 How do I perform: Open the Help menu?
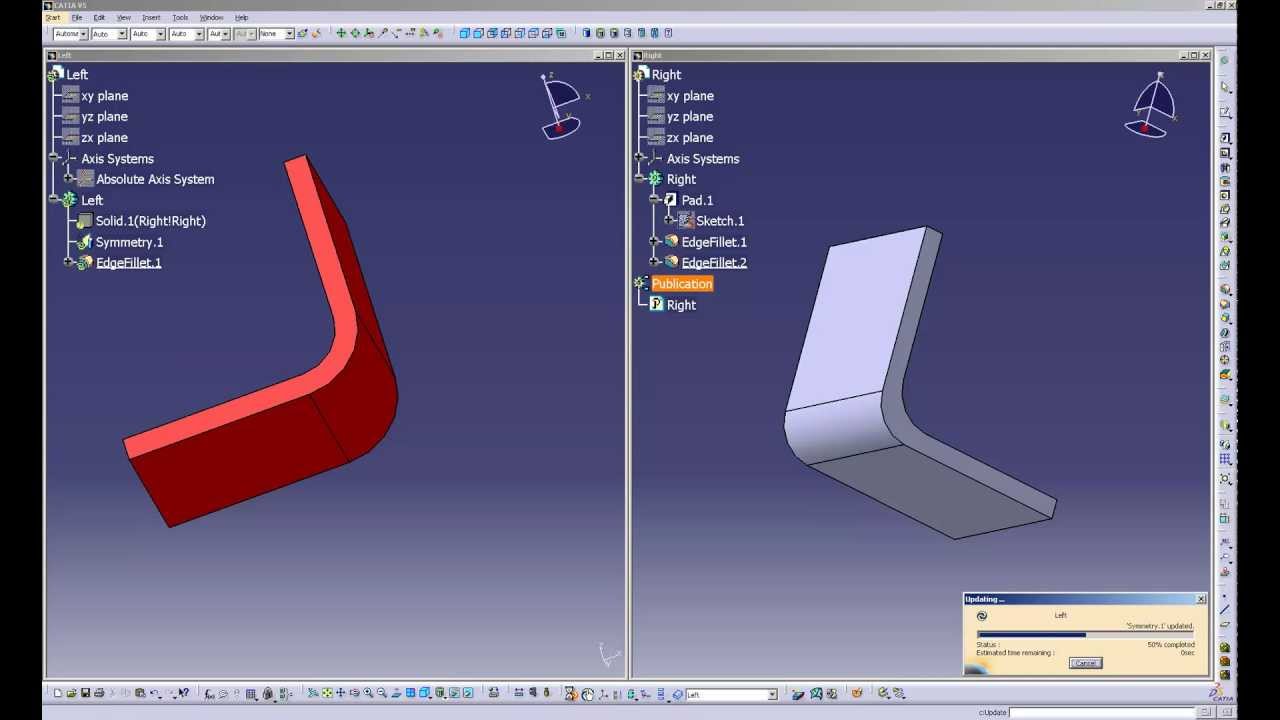[x=241, y=17]
